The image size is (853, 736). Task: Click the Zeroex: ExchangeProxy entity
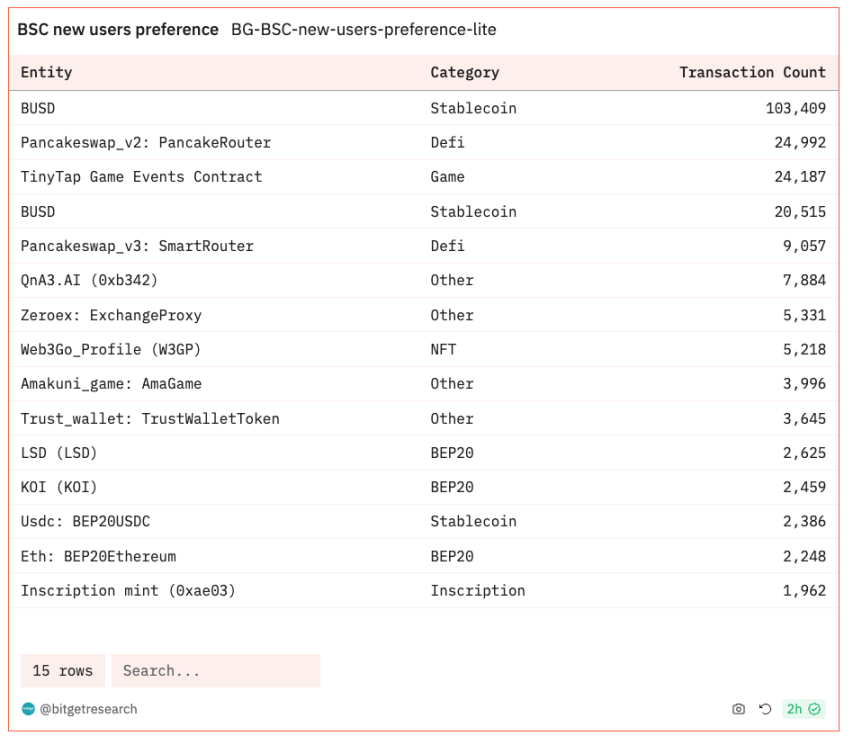click(x=111, y=315)
